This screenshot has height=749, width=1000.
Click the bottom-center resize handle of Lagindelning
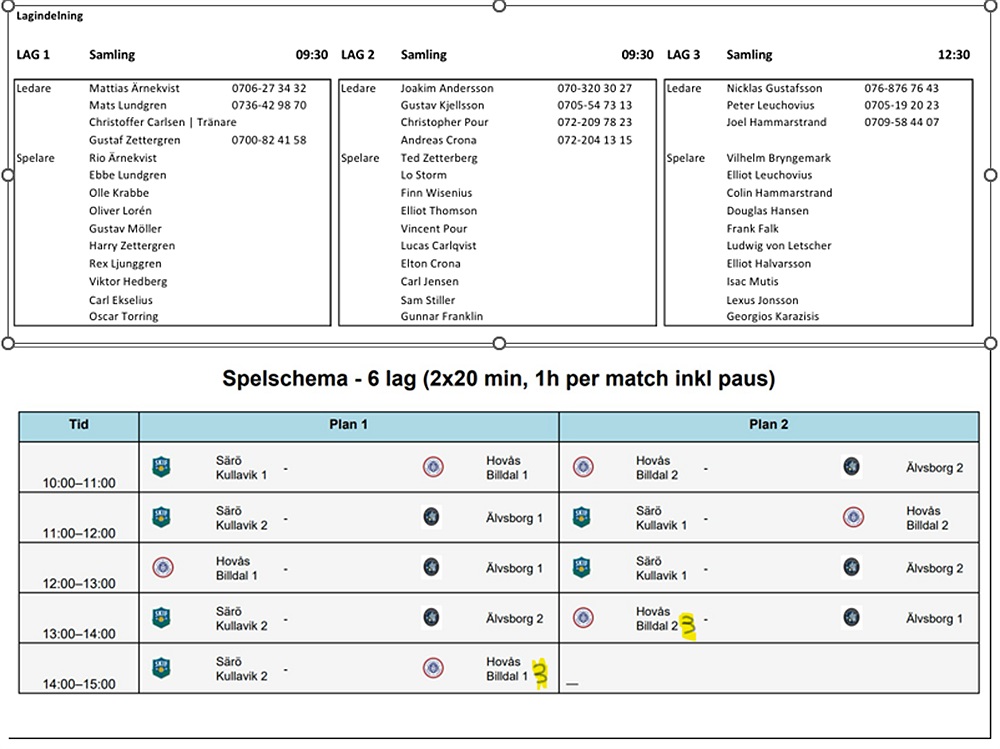click(499, 343)
